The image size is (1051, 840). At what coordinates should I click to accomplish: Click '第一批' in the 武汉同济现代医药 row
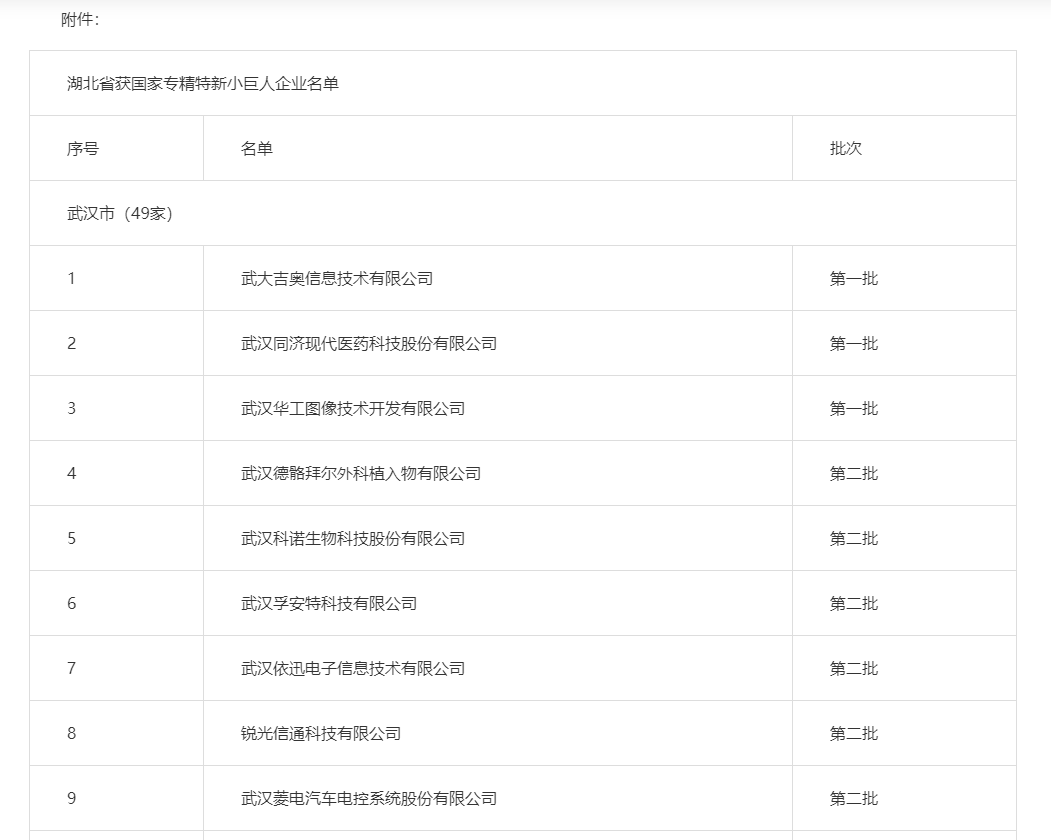pyautogui.click(x=854, y=343)
